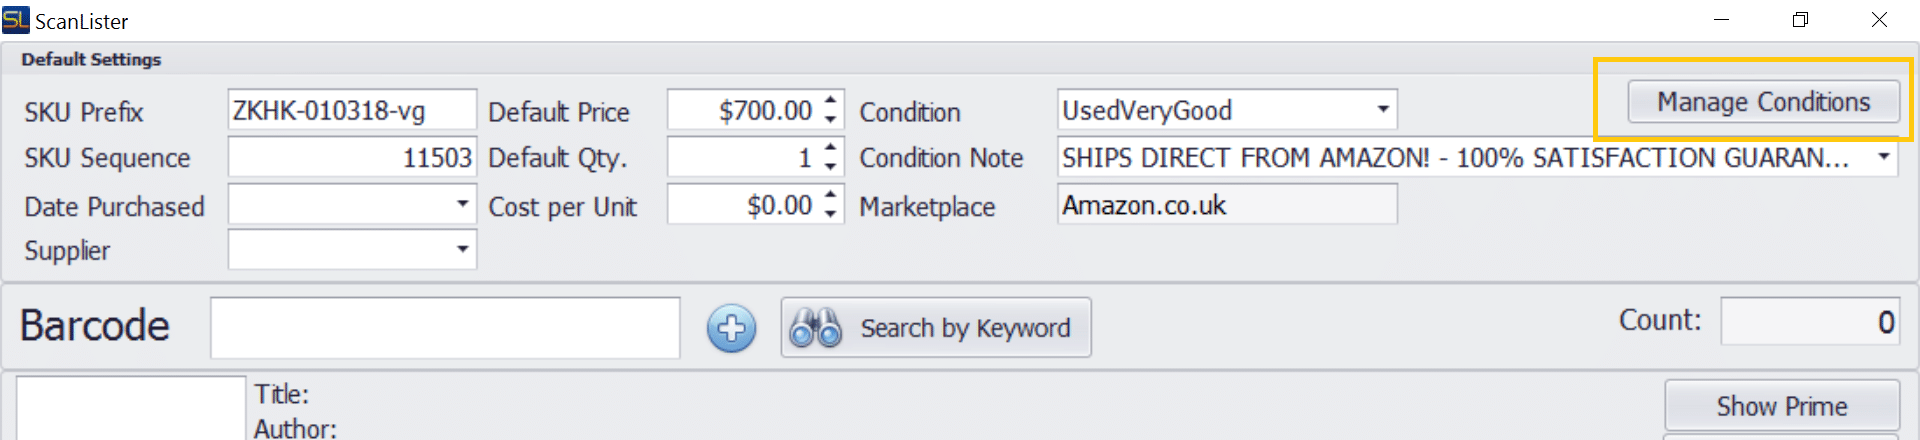Select the SKU Sequence field
Viewport: 1920px width, 440px height.
pyautogui.click(x=352, y=157)
